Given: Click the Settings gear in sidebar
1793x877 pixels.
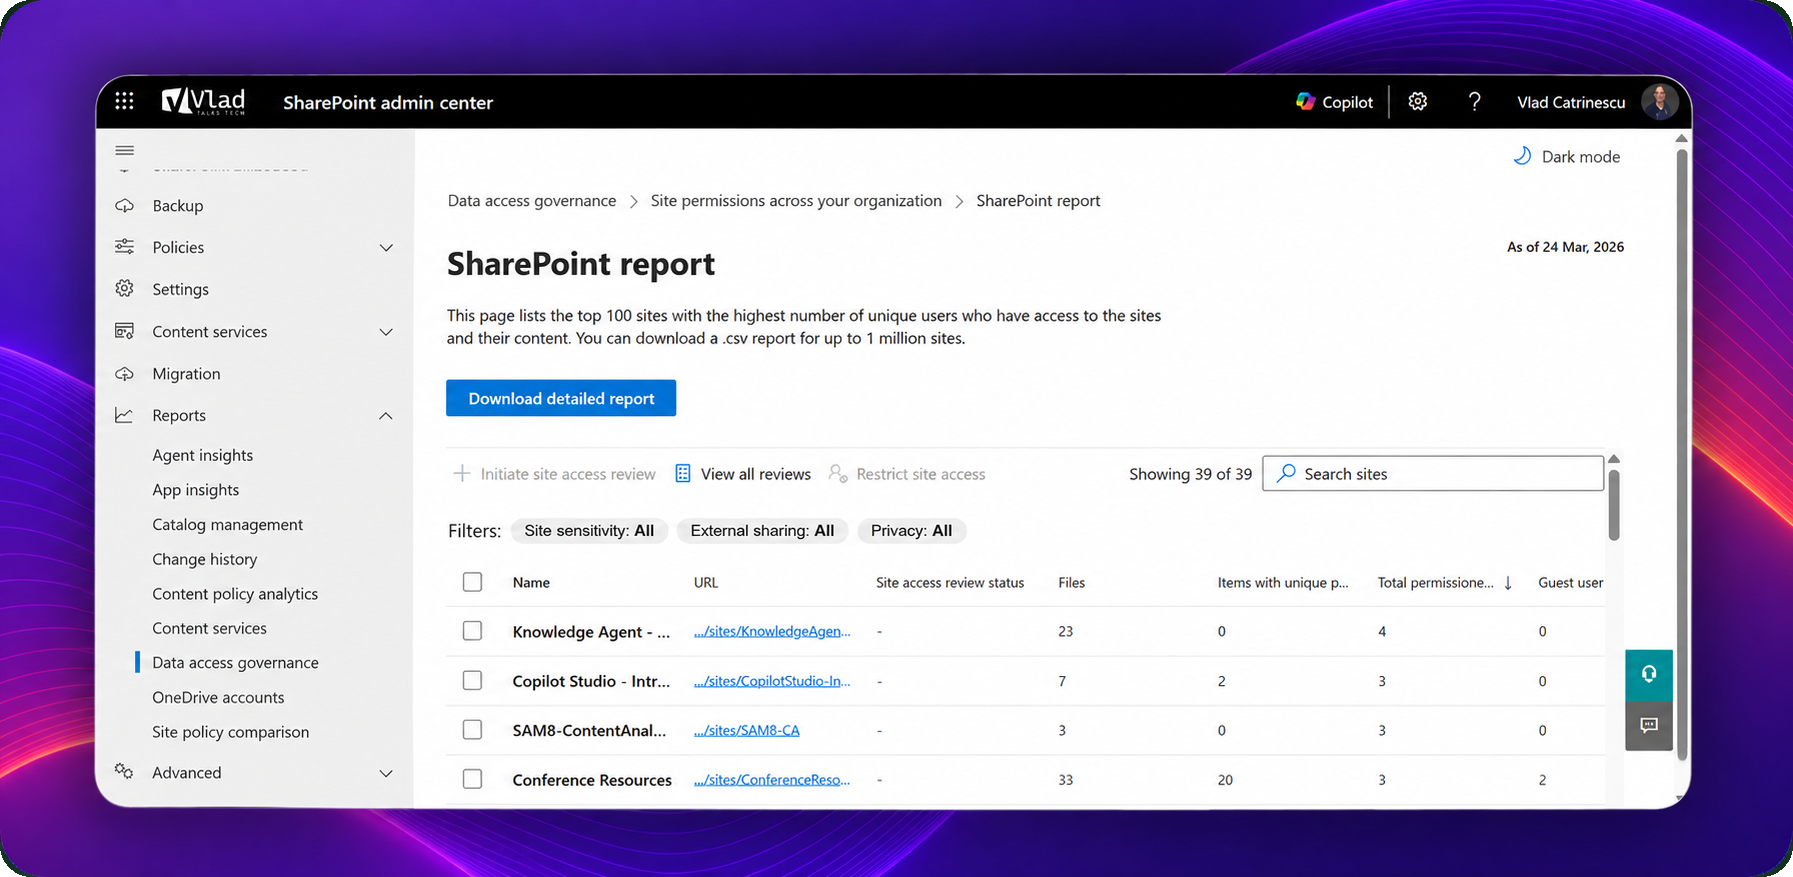Looking at the screenshot, I should 125,289.
